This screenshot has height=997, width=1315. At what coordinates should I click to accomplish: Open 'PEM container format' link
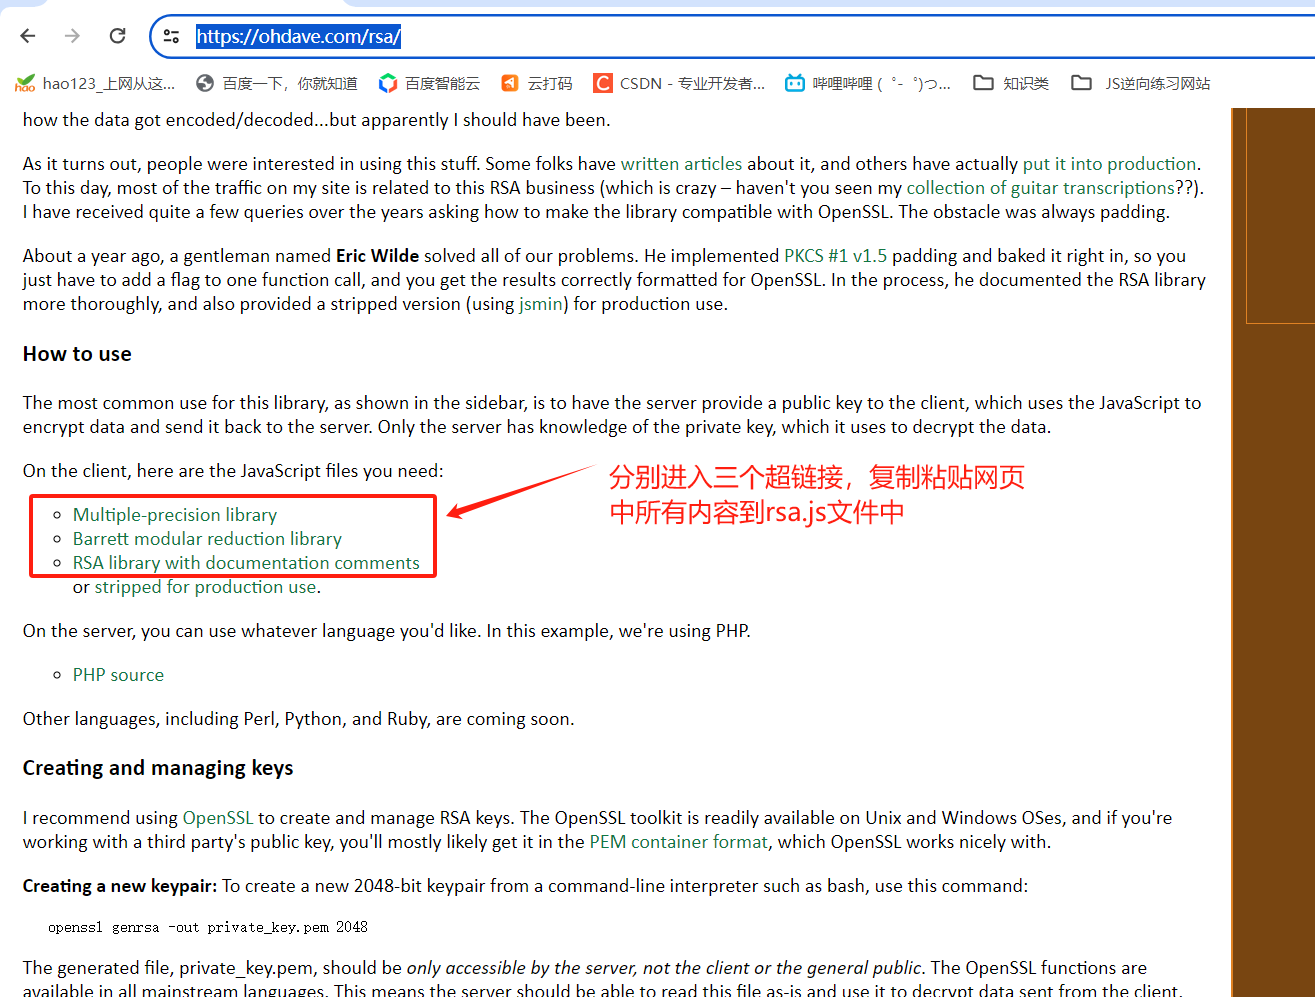(678, 842)
